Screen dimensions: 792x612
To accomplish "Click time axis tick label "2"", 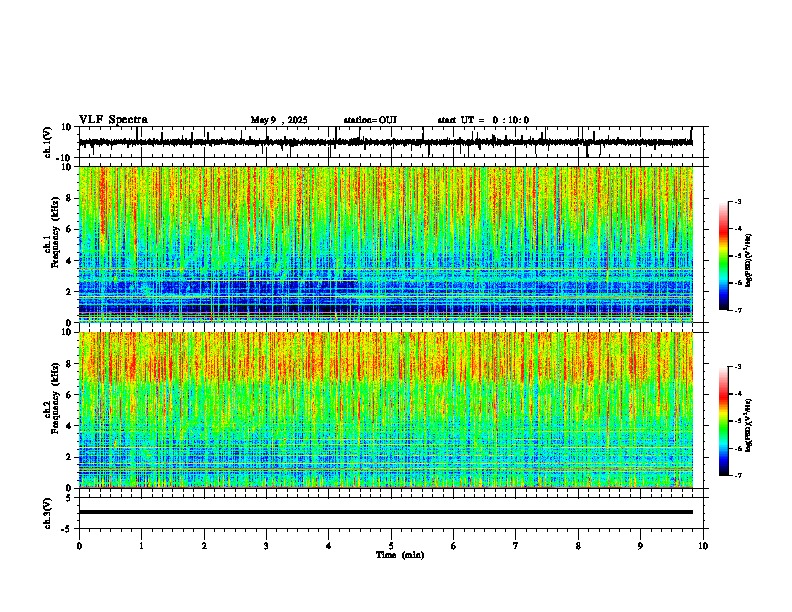I will [x=204, y=546].
